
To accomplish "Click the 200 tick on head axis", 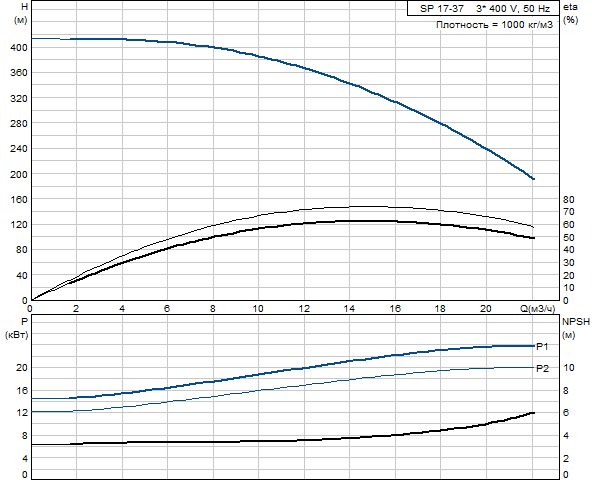I will tap(19, 174).
